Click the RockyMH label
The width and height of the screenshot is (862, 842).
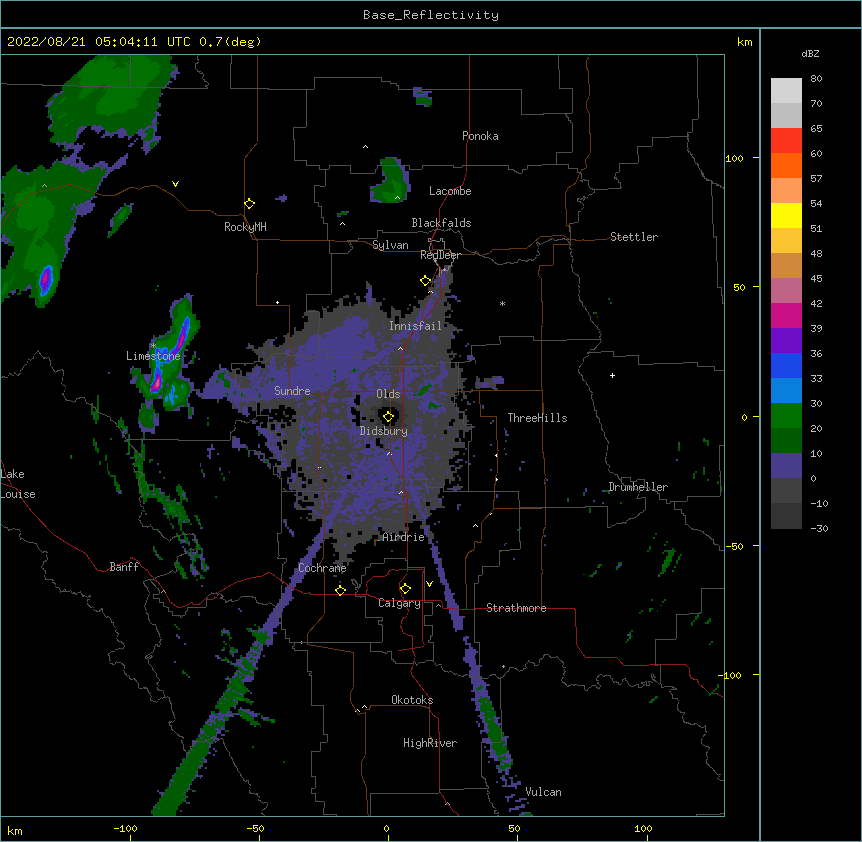[x=245, y=227]
